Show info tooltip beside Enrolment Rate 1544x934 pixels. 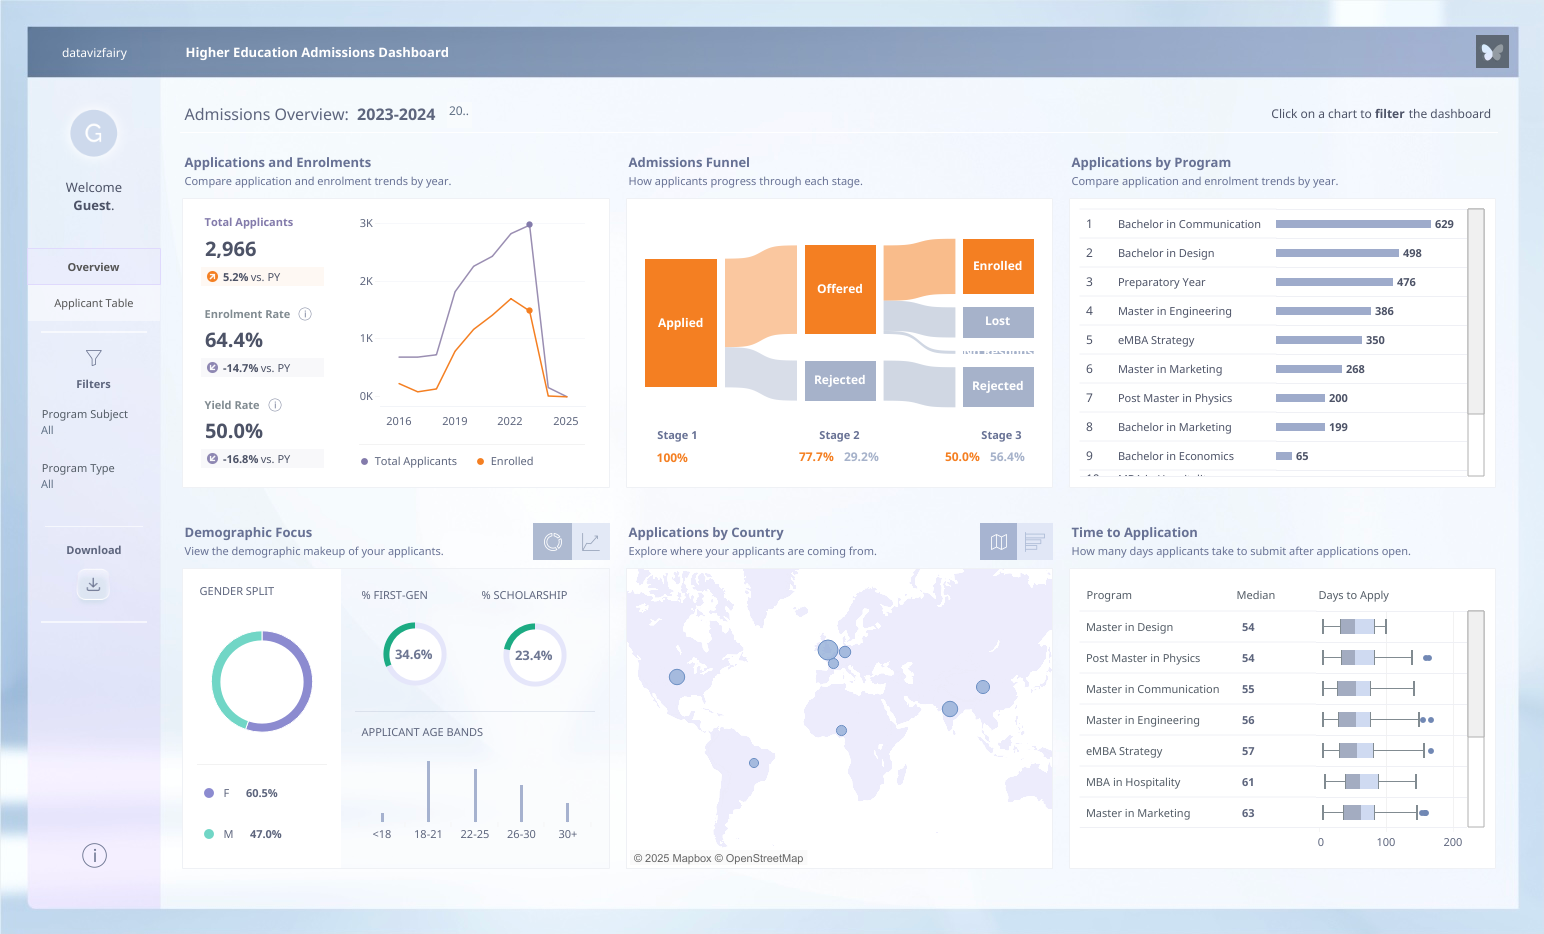[x=306, y=314]
